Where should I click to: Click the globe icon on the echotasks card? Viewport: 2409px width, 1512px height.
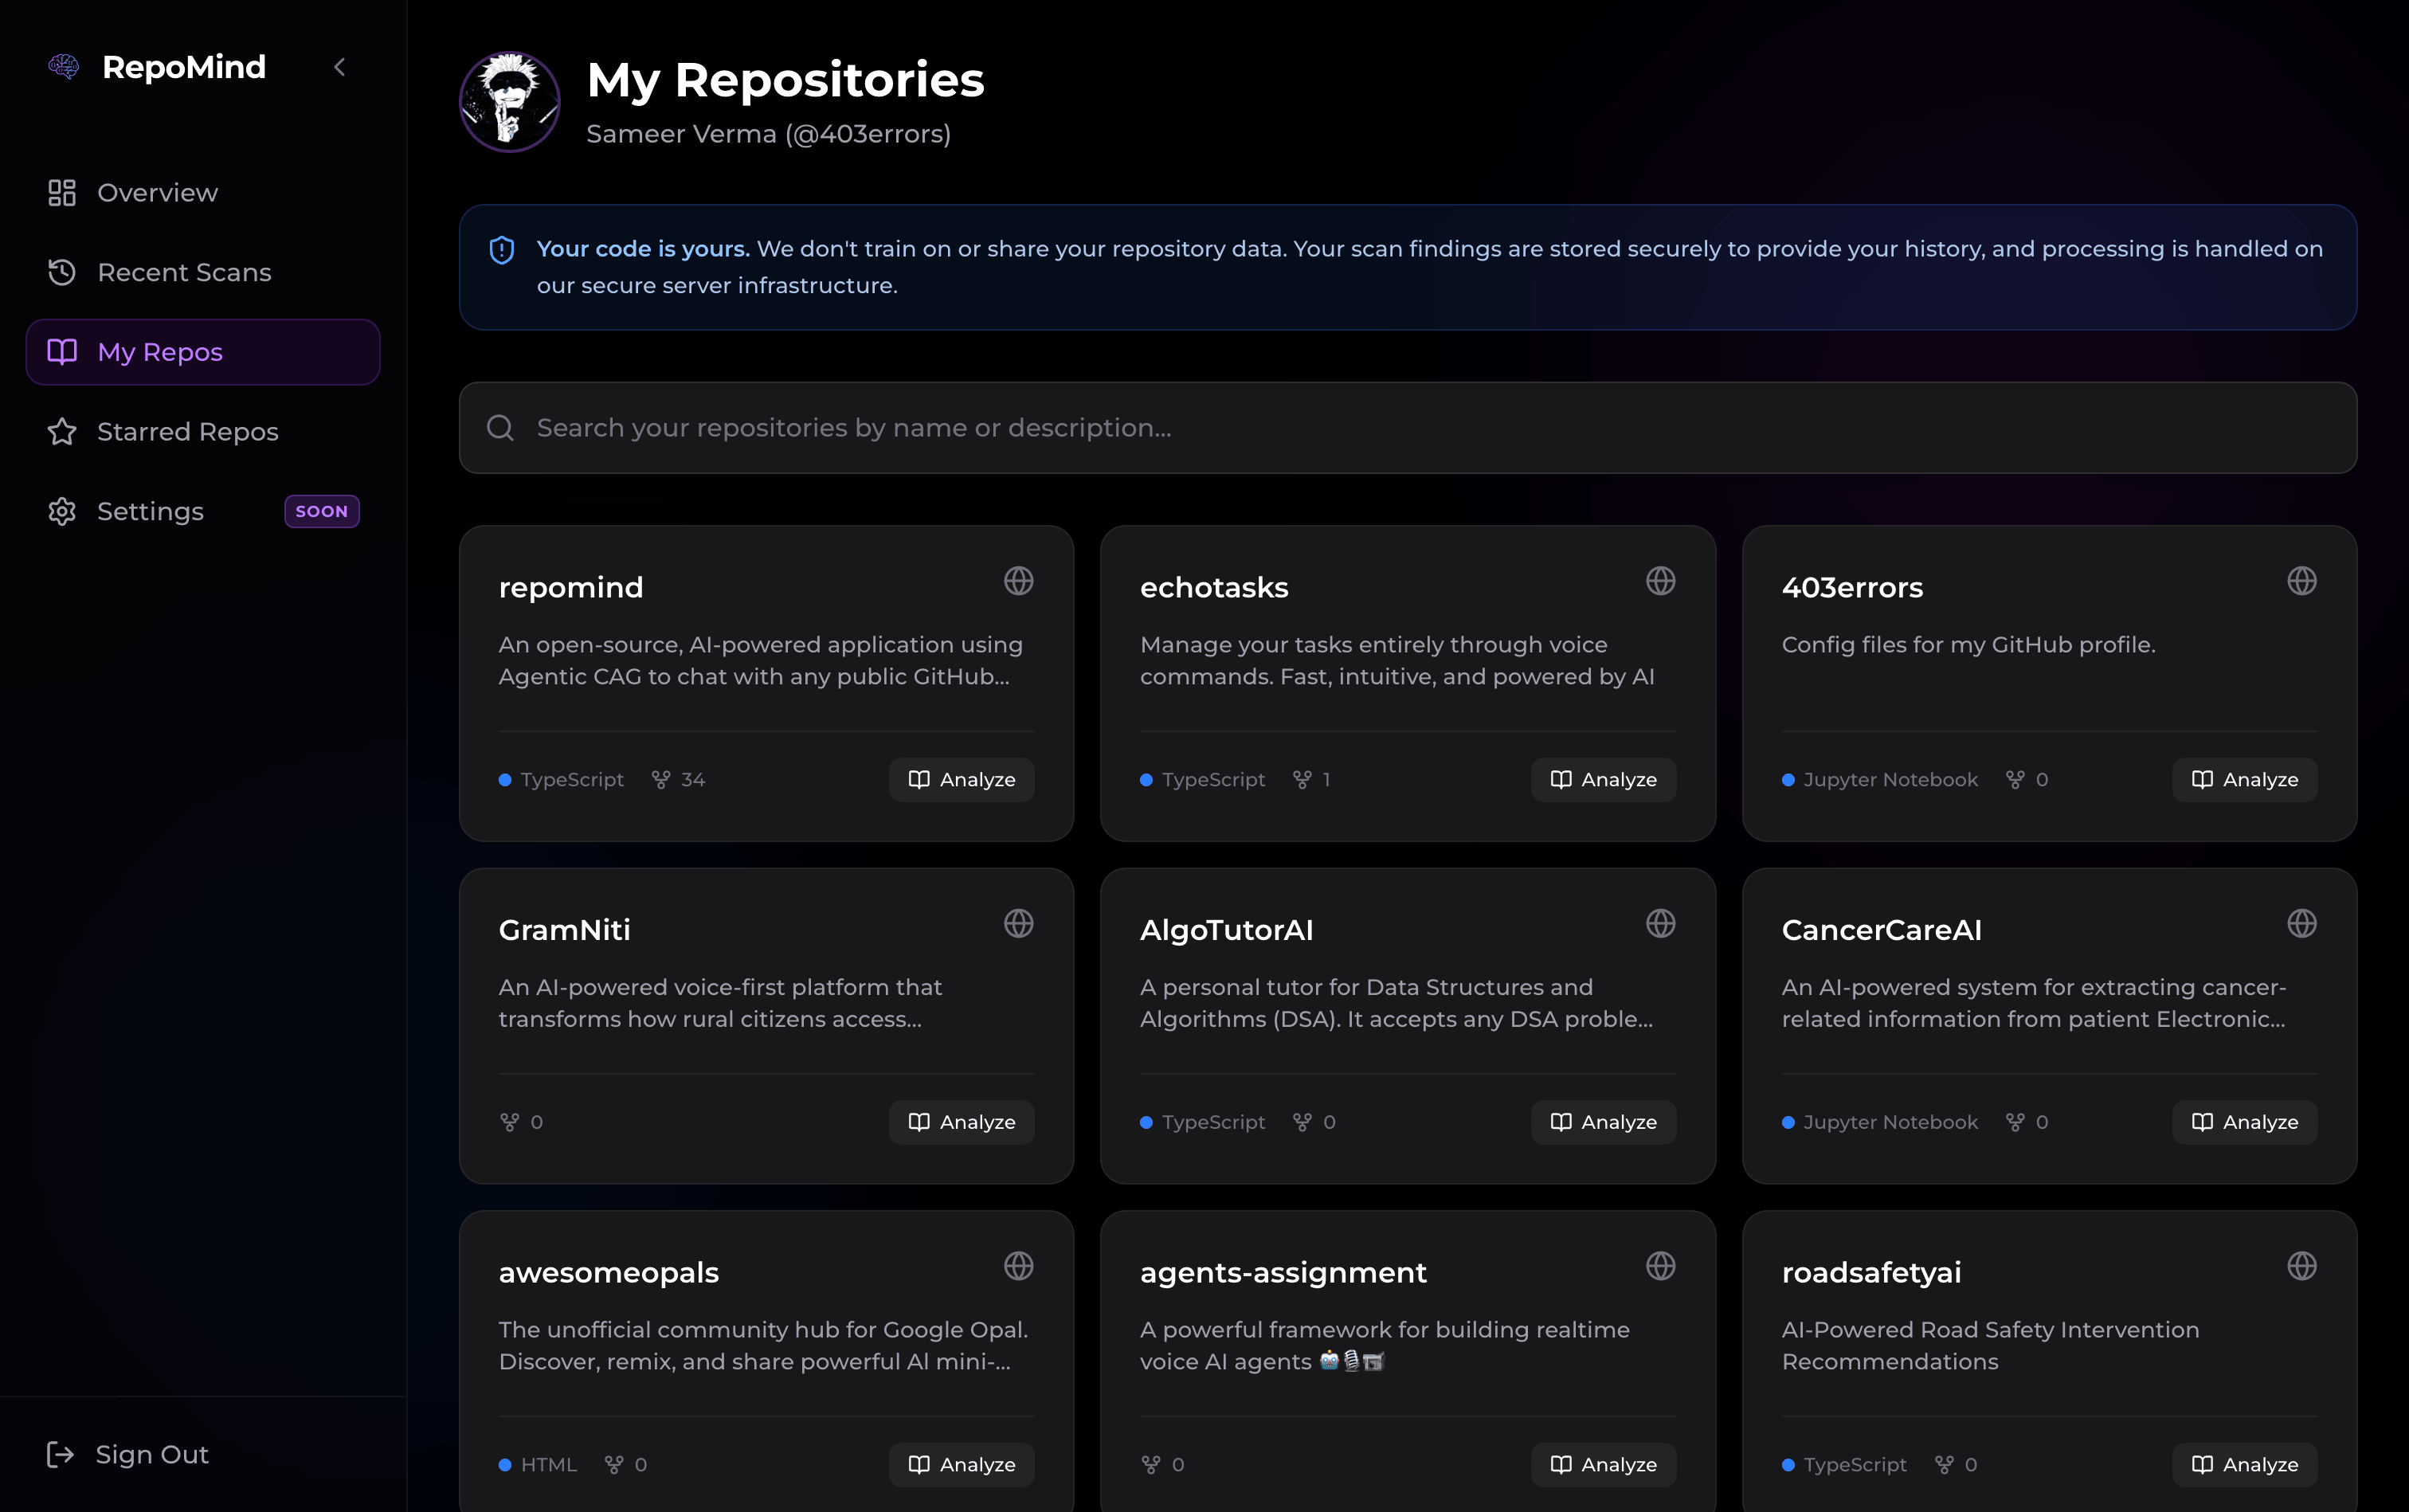pyautogui.click(x=1660, y=580)
